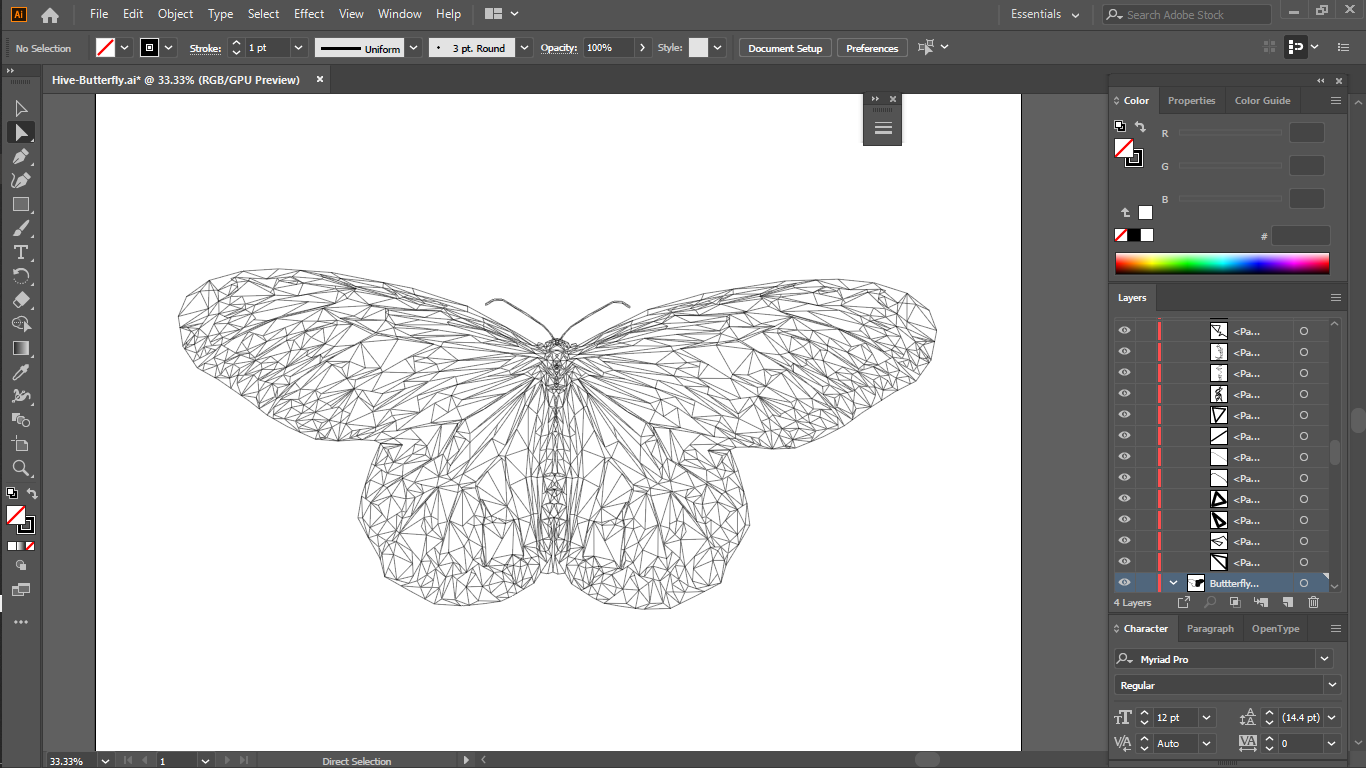Image resolution: width=1366 pixels, height=768 pixels.
Task: Swap fill and stroke in Color panel
Action: (x=1140, y=127)
